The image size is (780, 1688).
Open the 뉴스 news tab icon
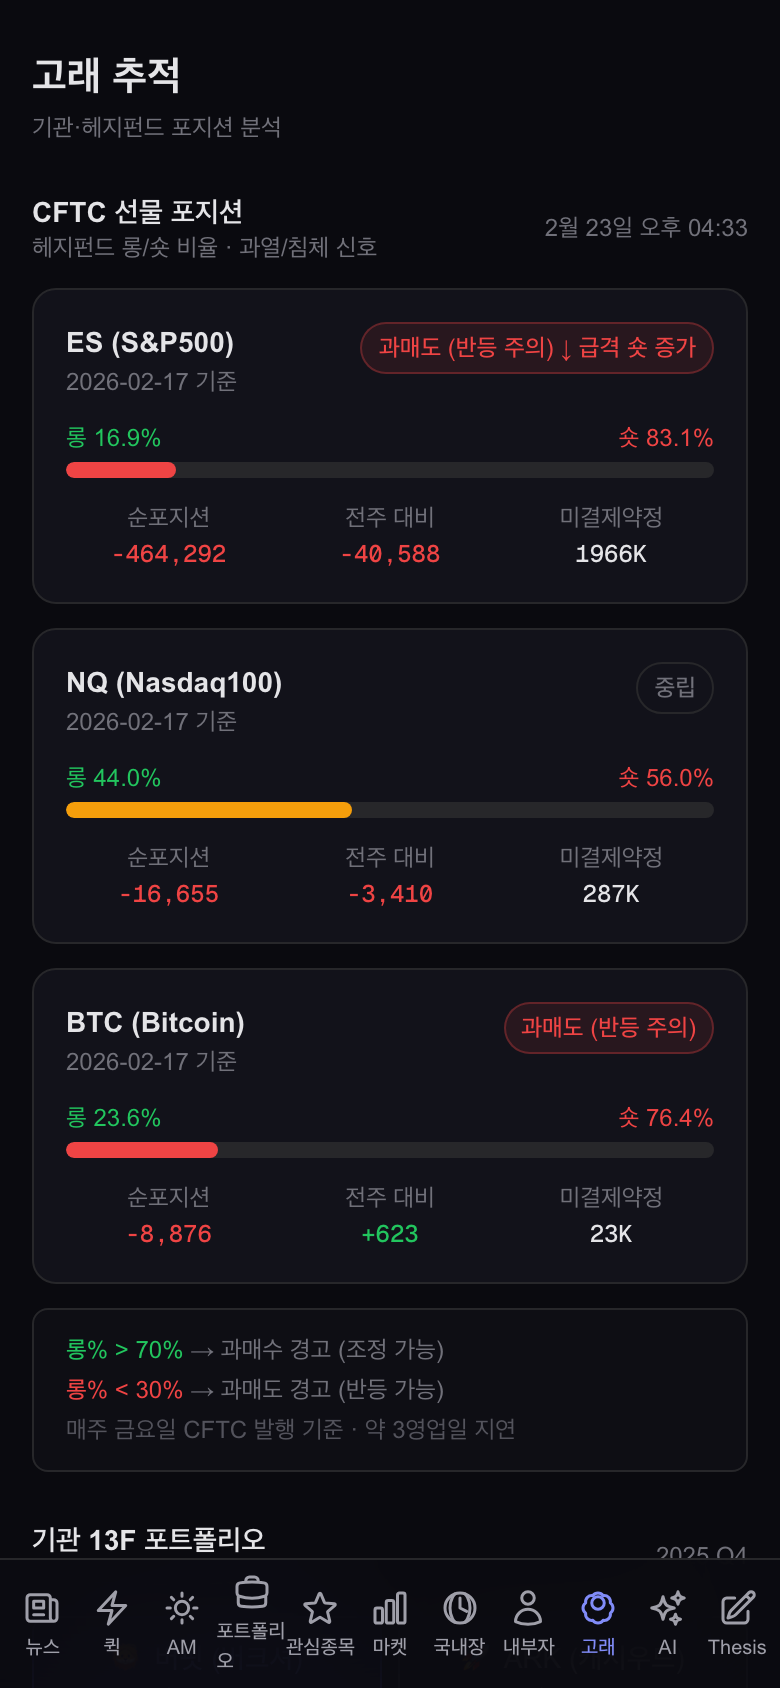point(42,1609)
